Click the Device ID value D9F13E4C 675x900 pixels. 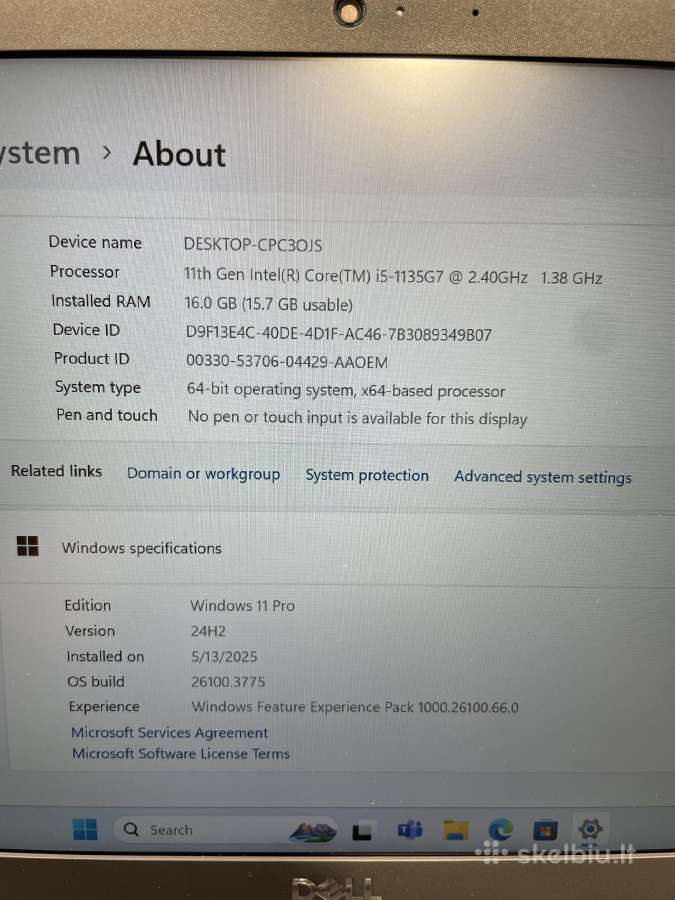pyautogui.click(x=339, y=333)
